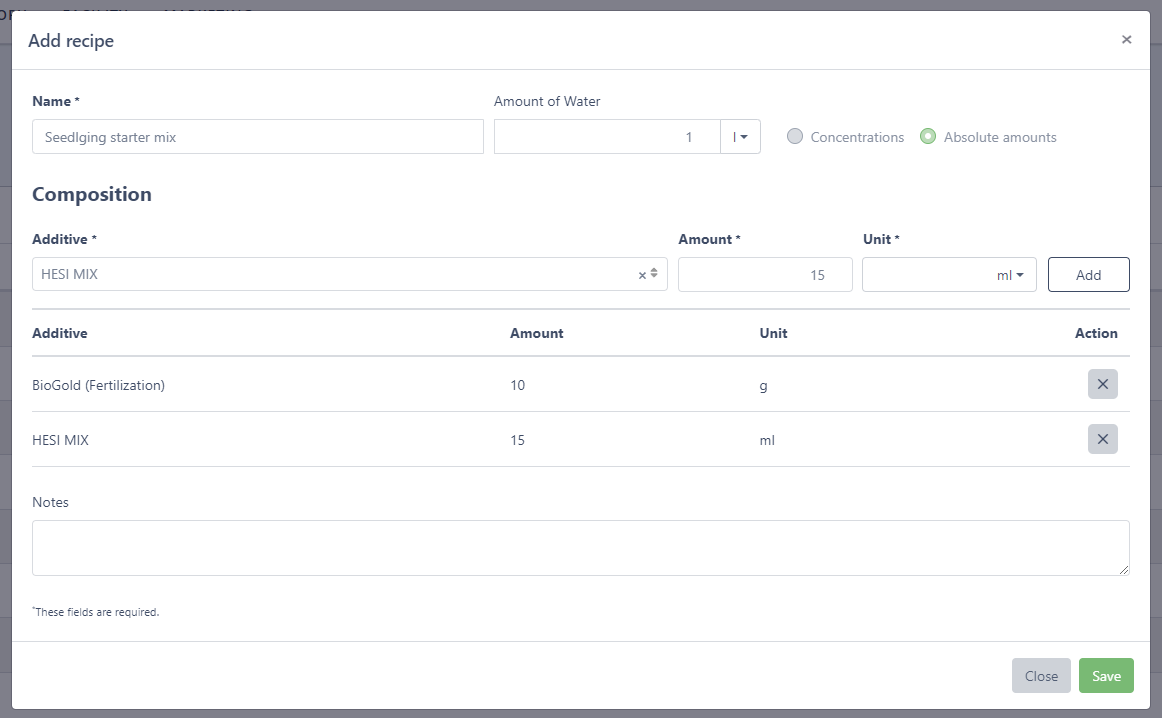This screenshot has height=718, width=1162.
Task: Clear the selected HESI MIX additive
Action: [x=642, y=275]
